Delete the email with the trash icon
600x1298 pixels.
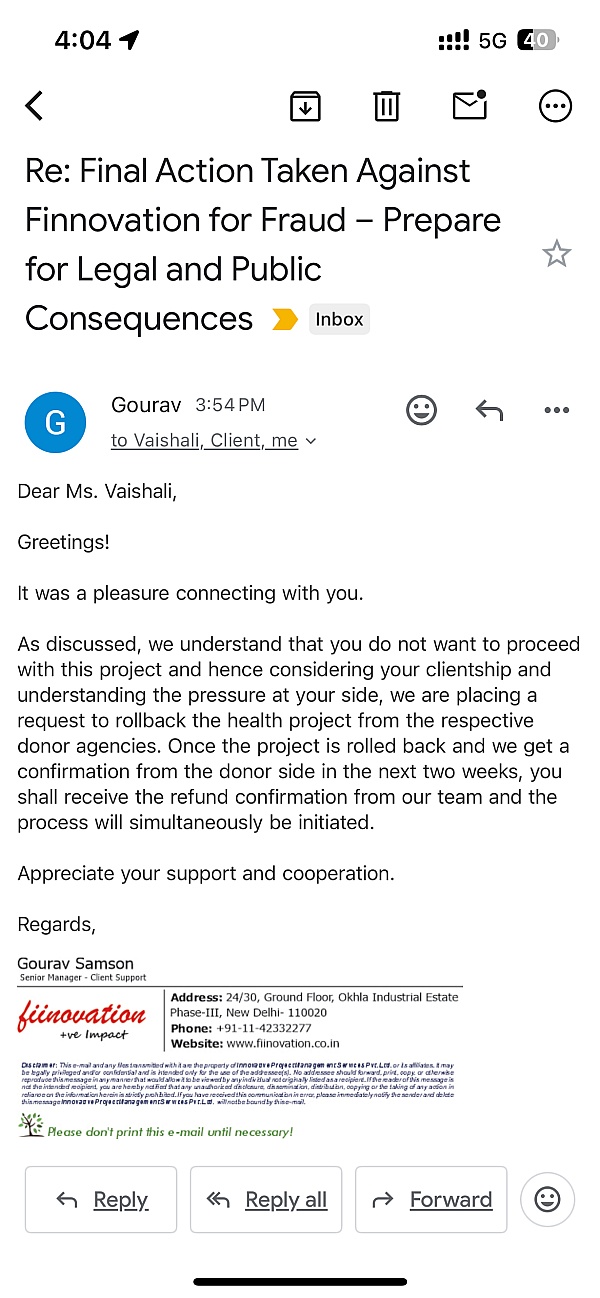coord(387,106)
